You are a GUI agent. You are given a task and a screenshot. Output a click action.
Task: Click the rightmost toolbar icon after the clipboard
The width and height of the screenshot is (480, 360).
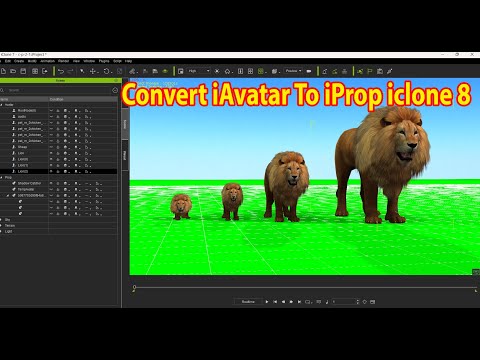390,71
